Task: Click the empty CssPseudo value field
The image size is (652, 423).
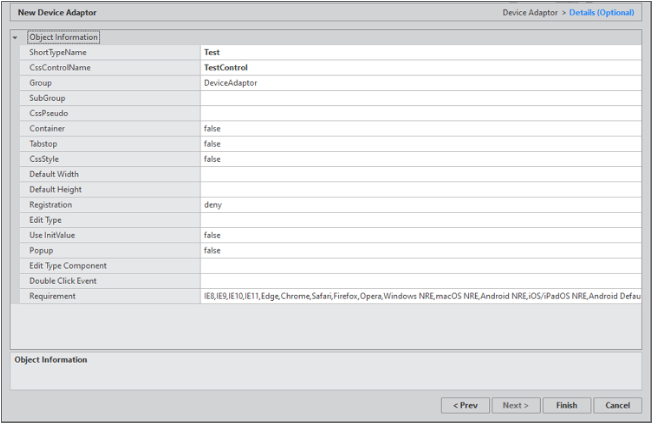Action: click(420, 113)
